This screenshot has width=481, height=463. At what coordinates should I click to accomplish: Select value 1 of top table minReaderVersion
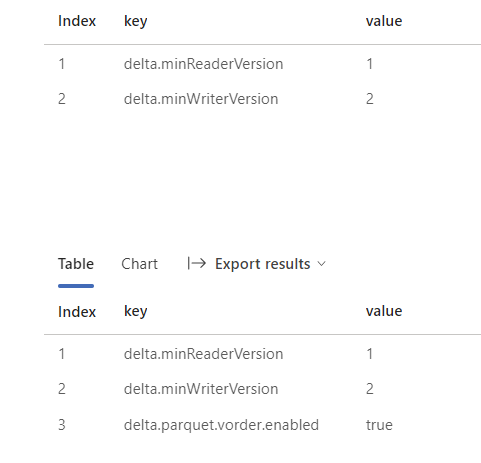click(x=370, y=64)
